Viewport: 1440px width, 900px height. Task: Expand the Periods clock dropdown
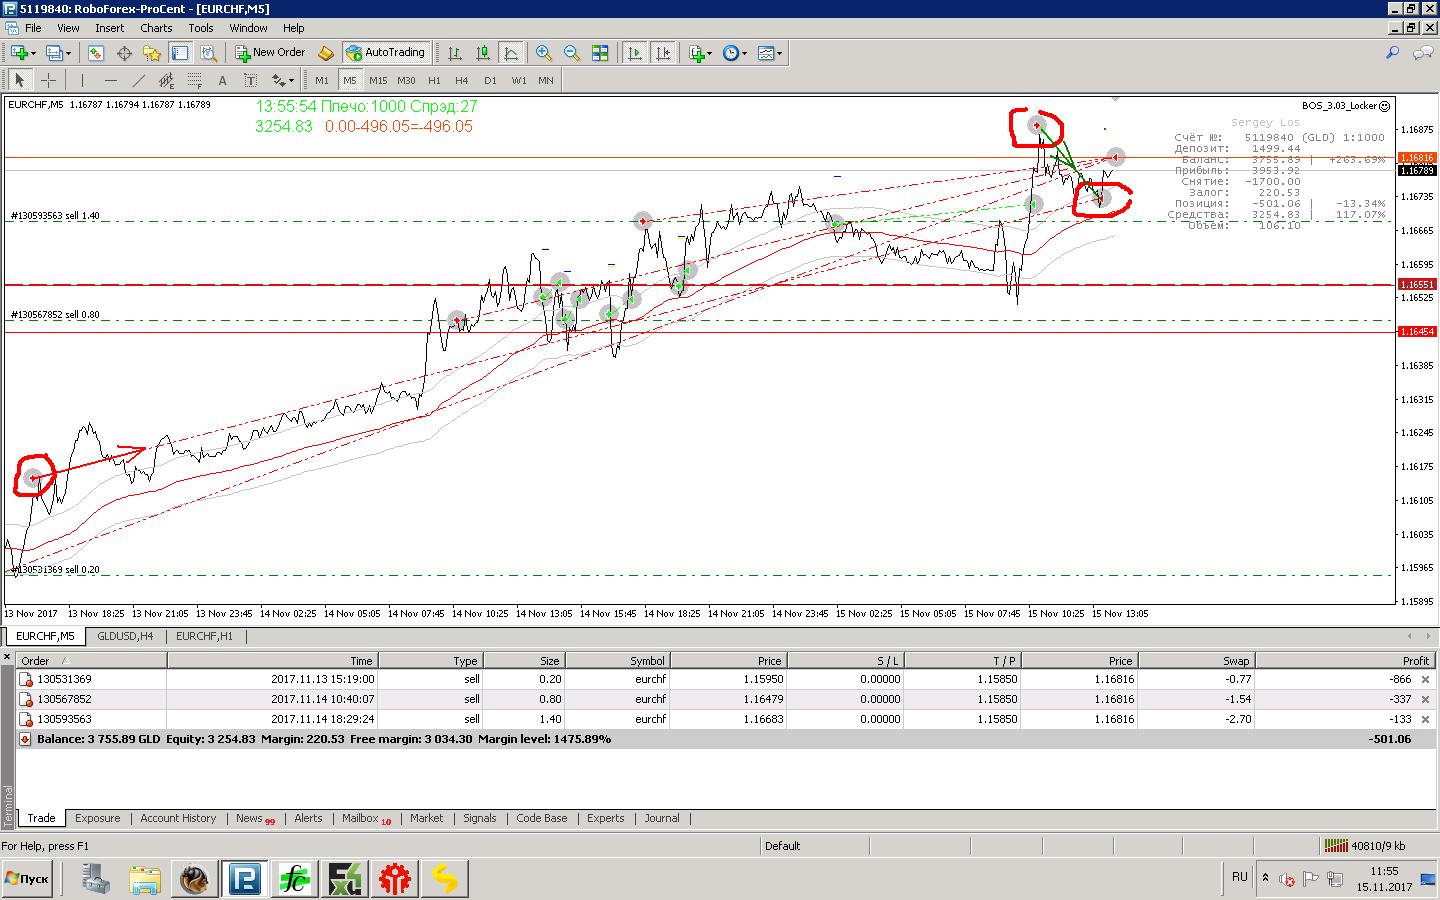(744, 53)
